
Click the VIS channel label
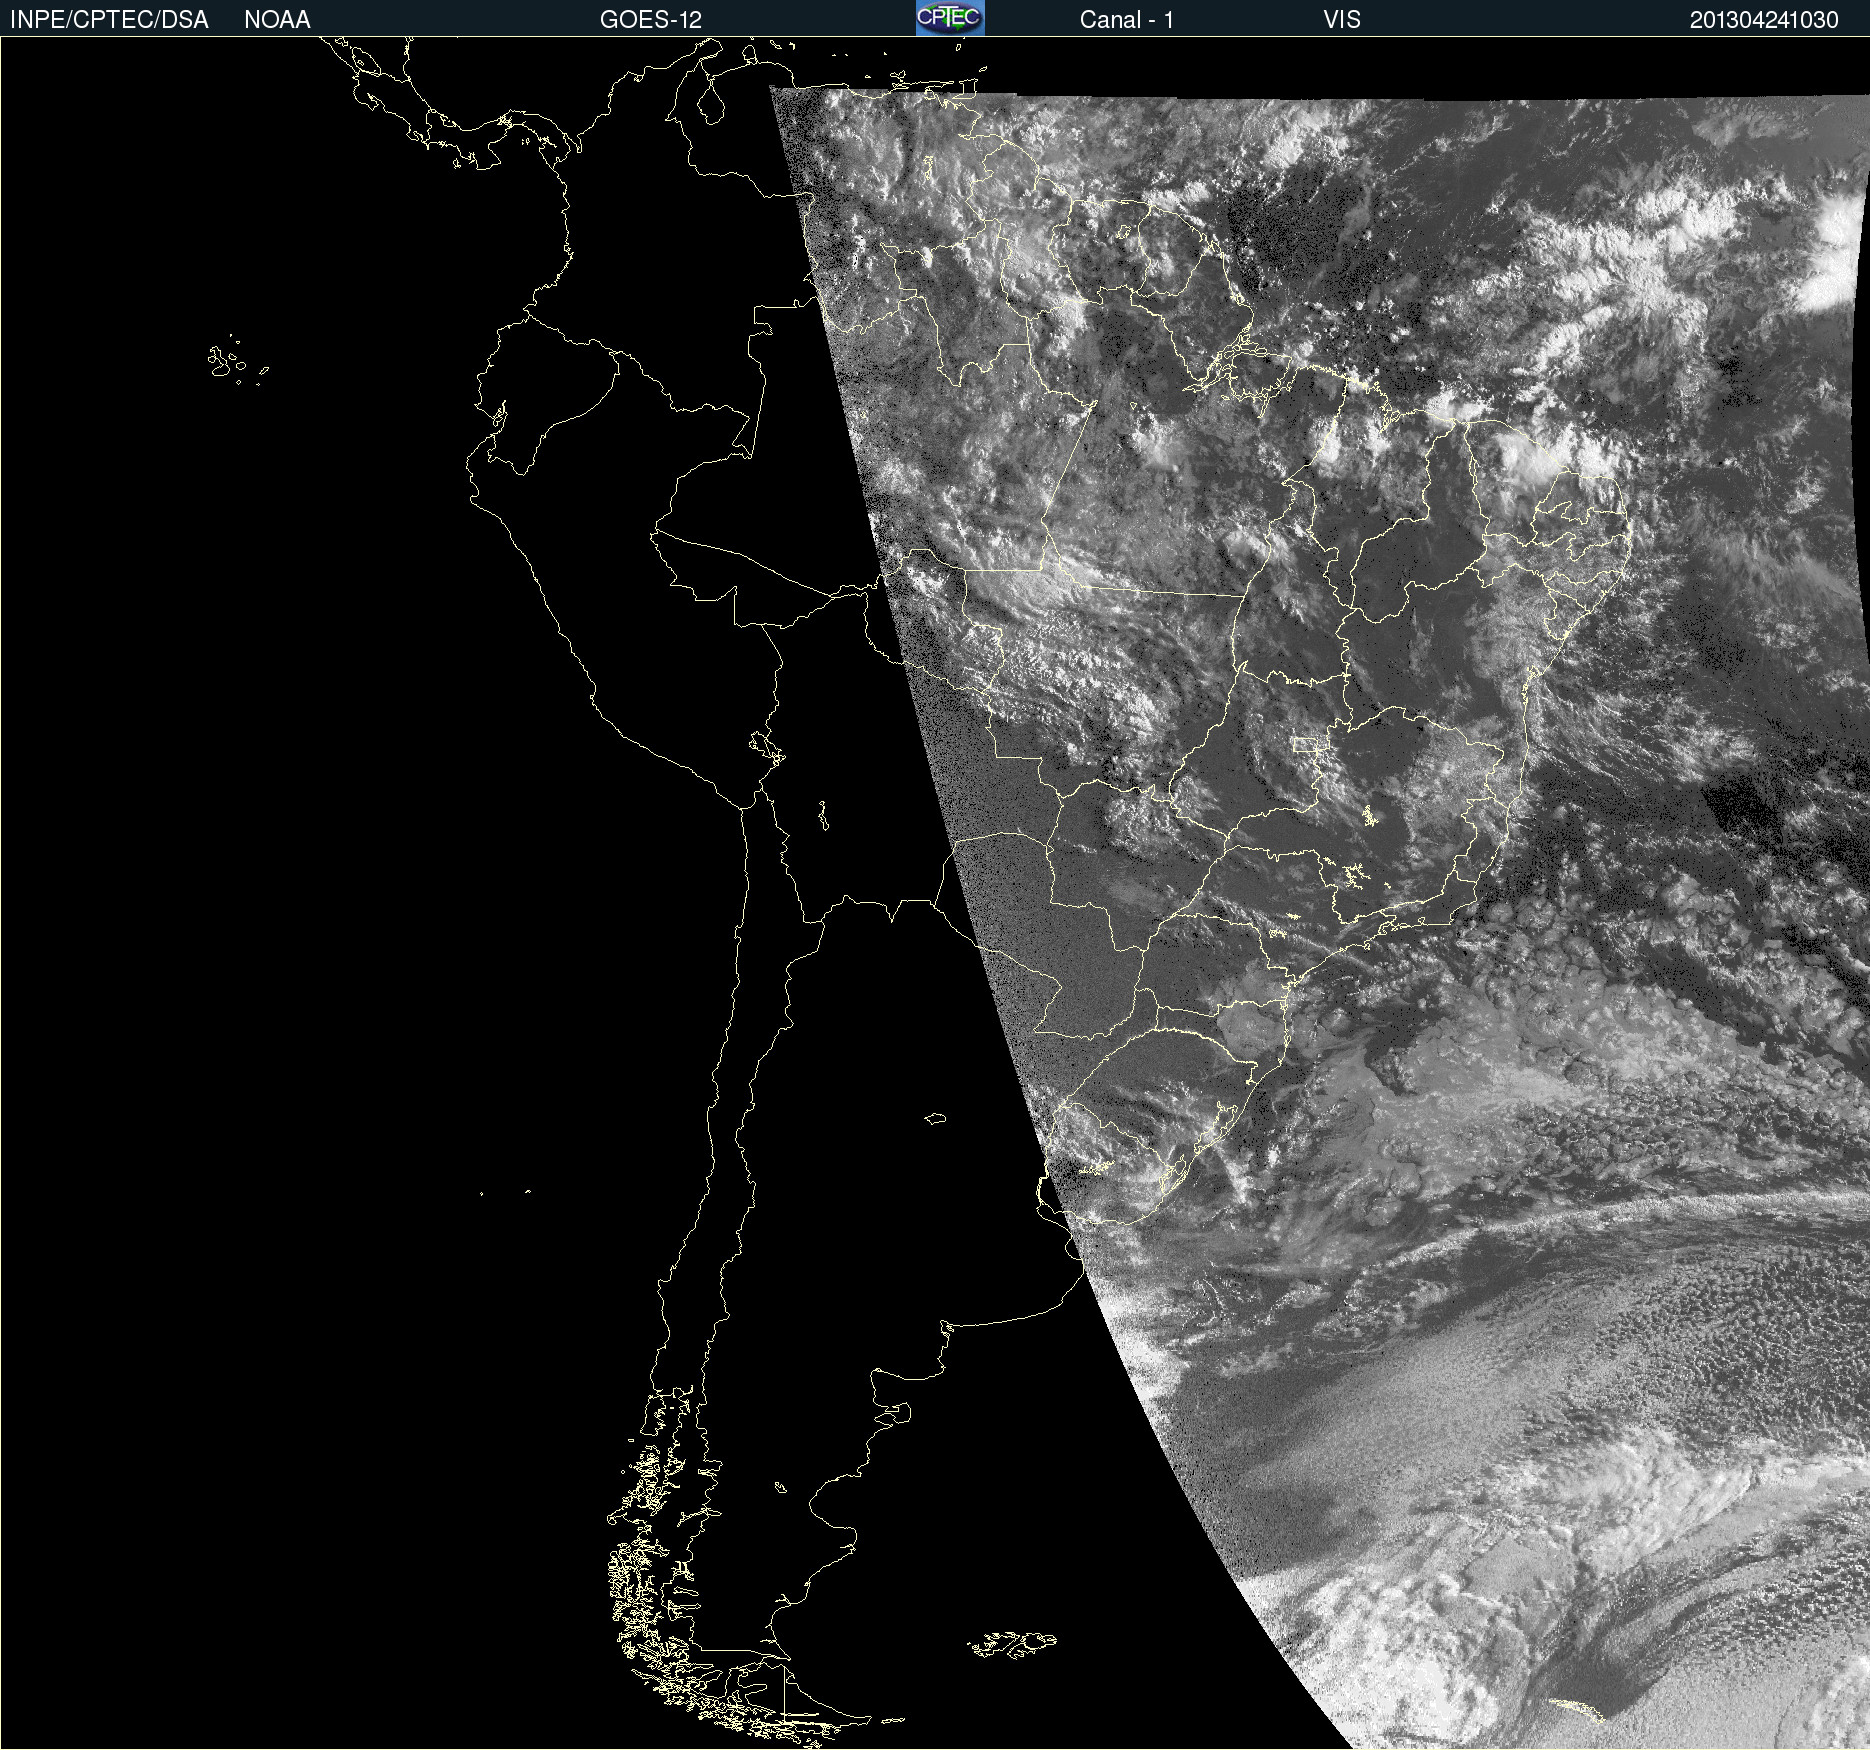click(x=1342, y=20)
